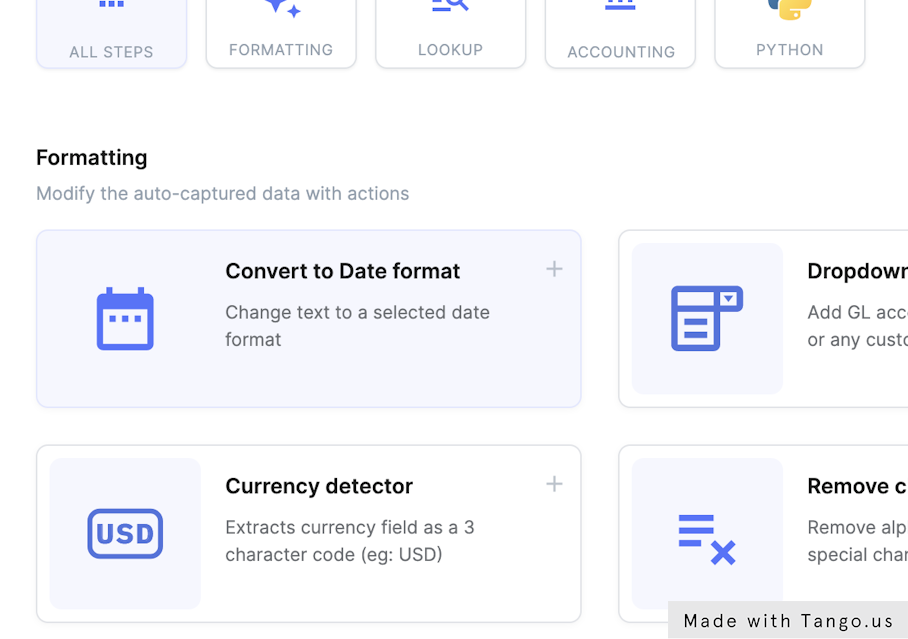Click the form icon on the Dropdown card
This screenshot has height=639, width=908.
(706, 318)
